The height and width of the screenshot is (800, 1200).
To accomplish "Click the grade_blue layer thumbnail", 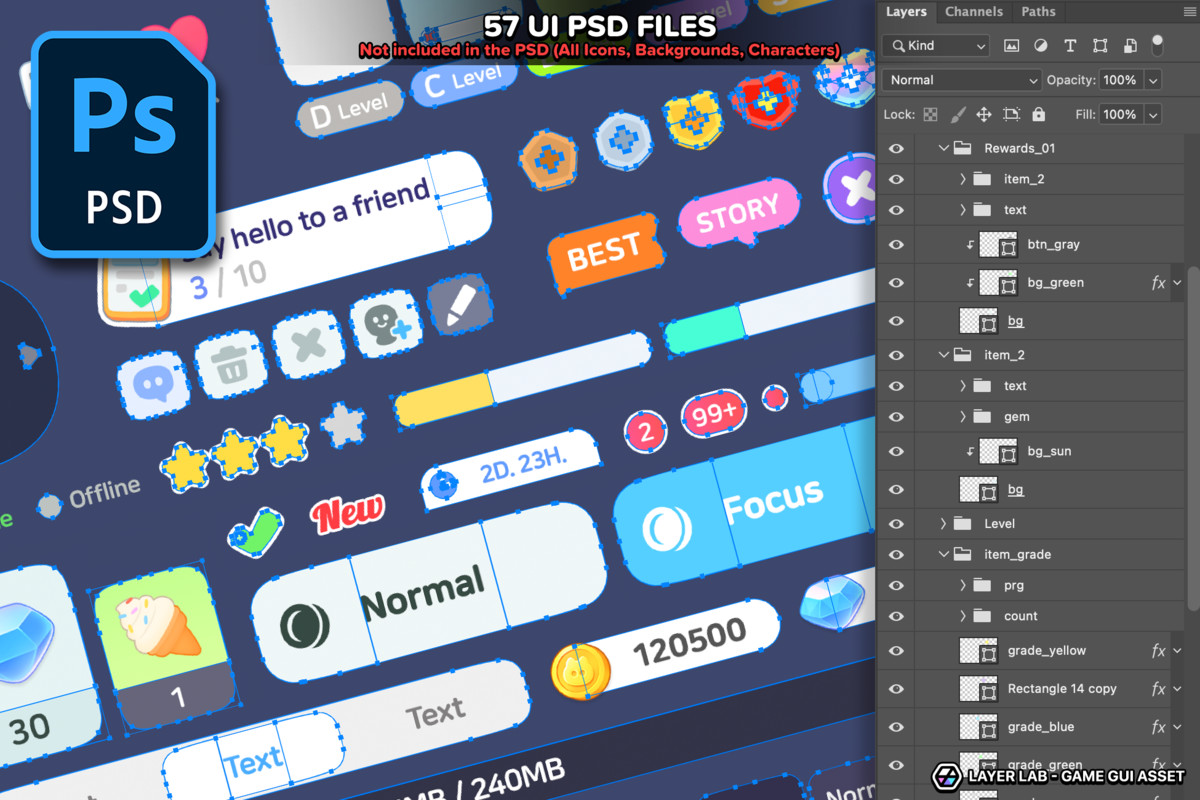I will point(978,727).
